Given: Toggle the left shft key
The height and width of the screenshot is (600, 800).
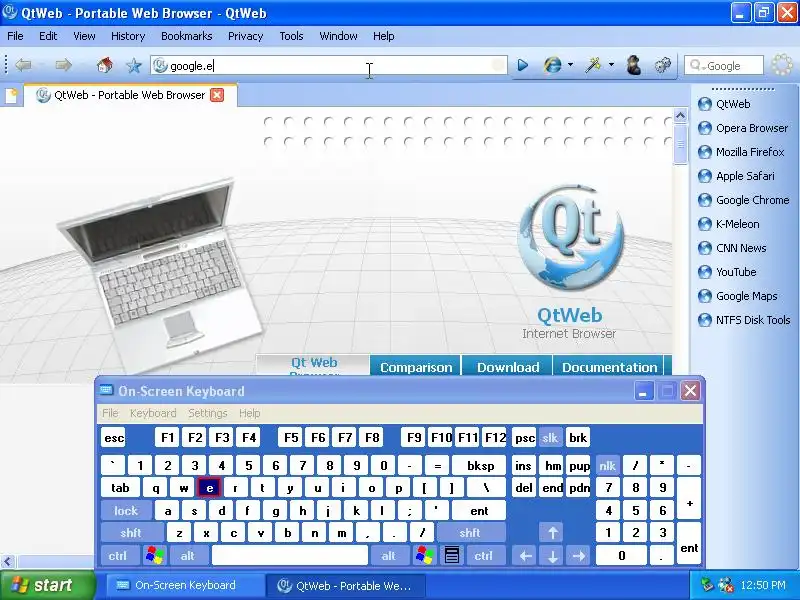Looking at the screenshot, I should click(131, 533).
